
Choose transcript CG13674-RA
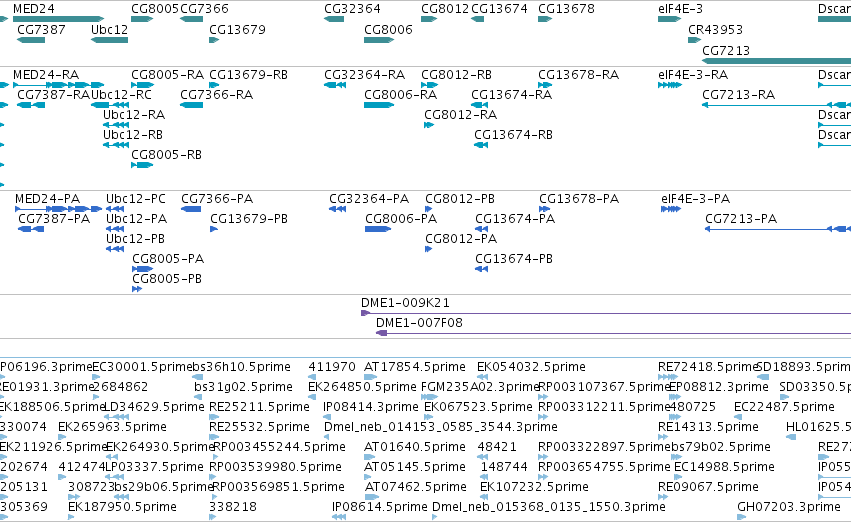tap(512, 94)
